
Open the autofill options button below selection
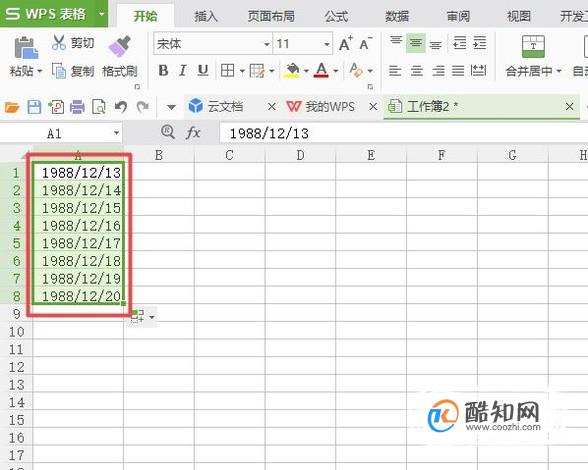pyautogui.click(x=142, y=317)
